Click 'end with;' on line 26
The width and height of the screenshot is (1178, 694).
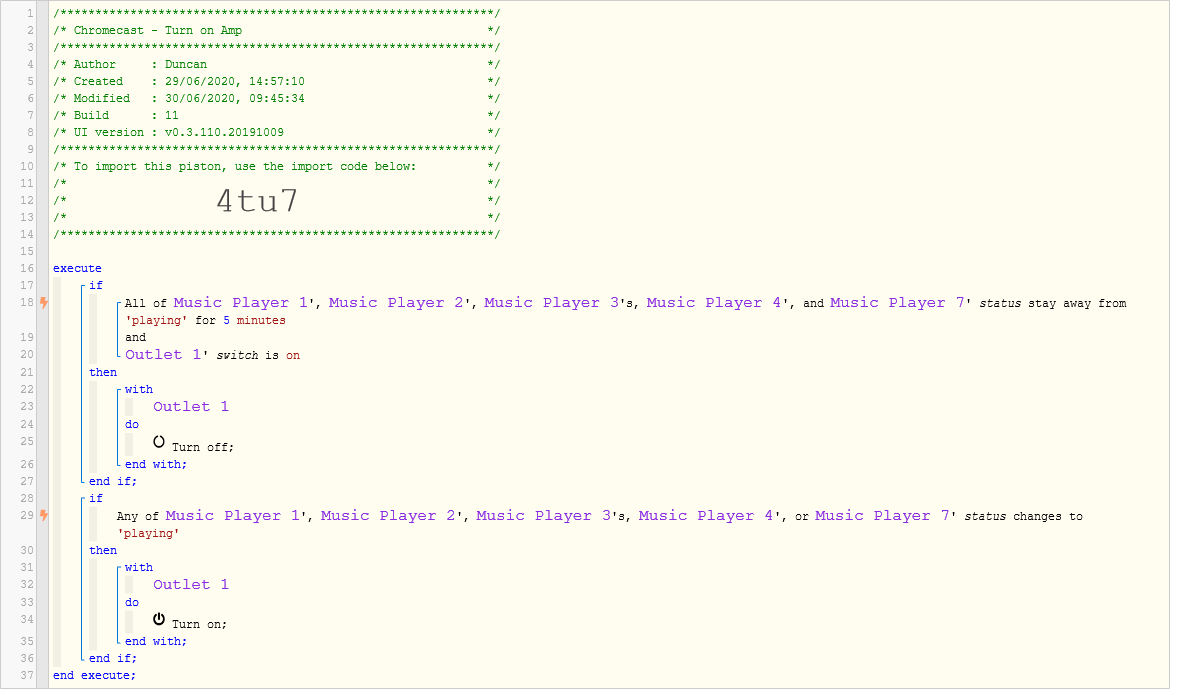pyautogui.click(x=156, y=464)
